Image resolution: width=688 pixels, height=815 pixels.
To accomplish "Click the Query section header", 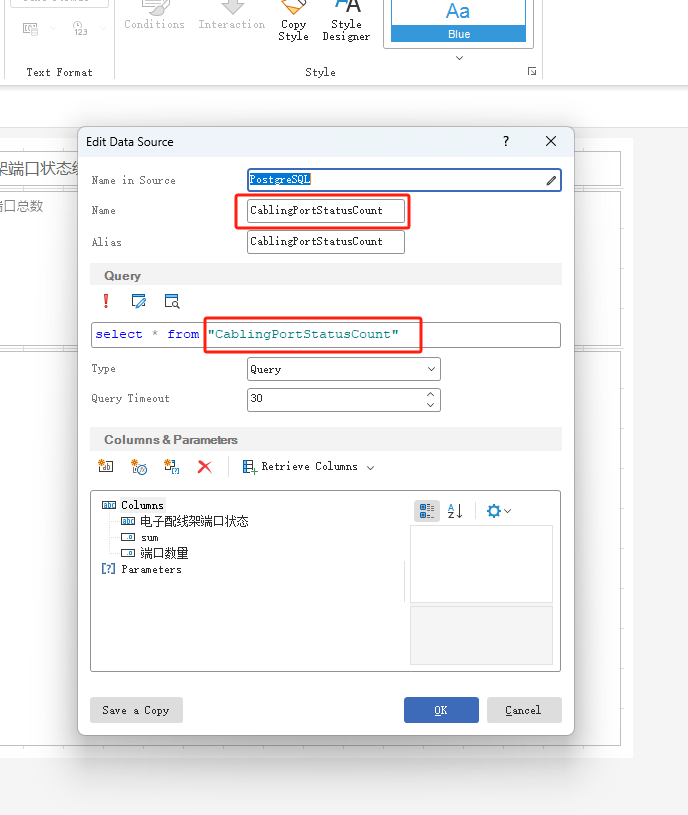I will 326,275.
